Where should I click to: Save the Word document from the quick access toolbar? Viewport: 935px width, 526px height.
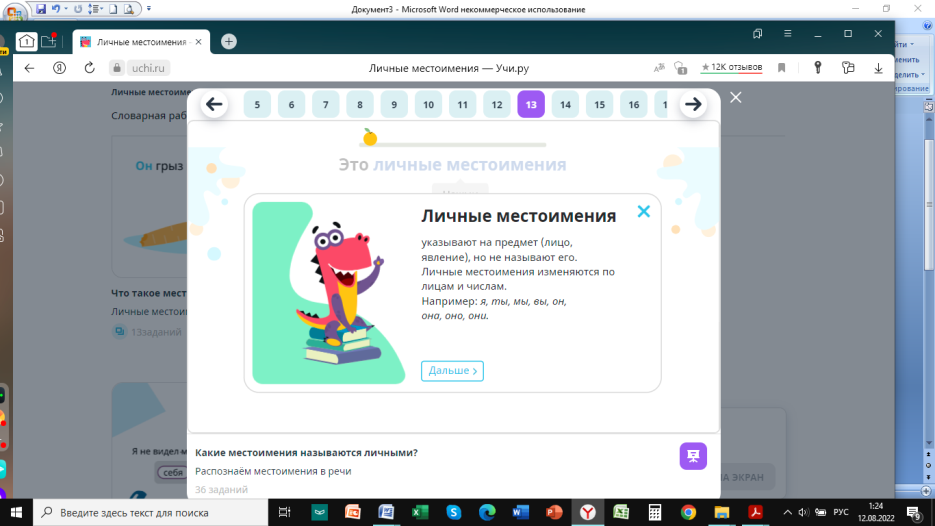click(x=41, y=9)
